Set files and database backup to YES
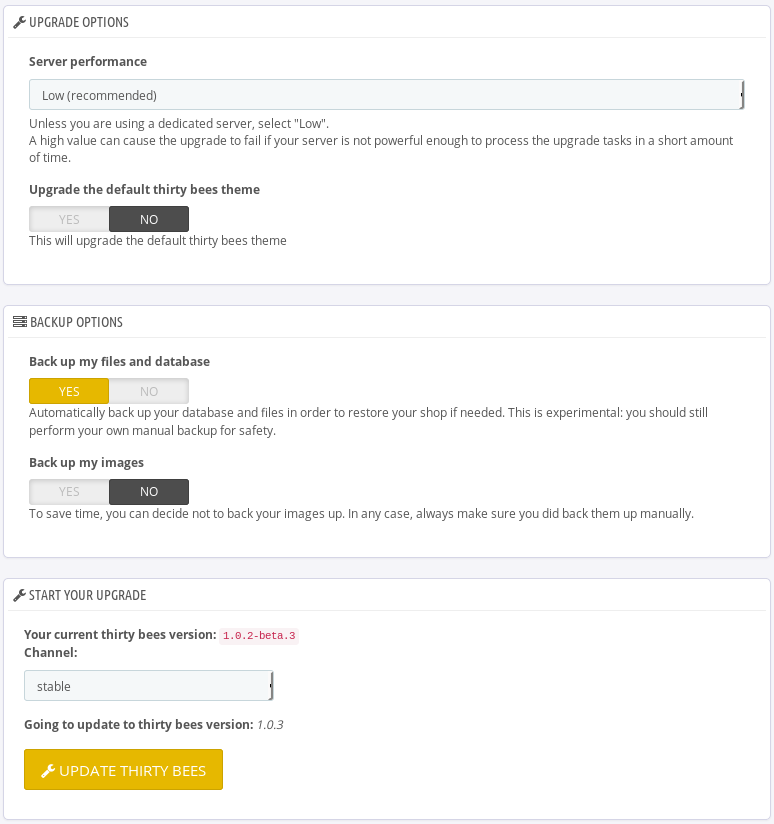The width and height of the screenshot is (774, 824). click(69, 391)
